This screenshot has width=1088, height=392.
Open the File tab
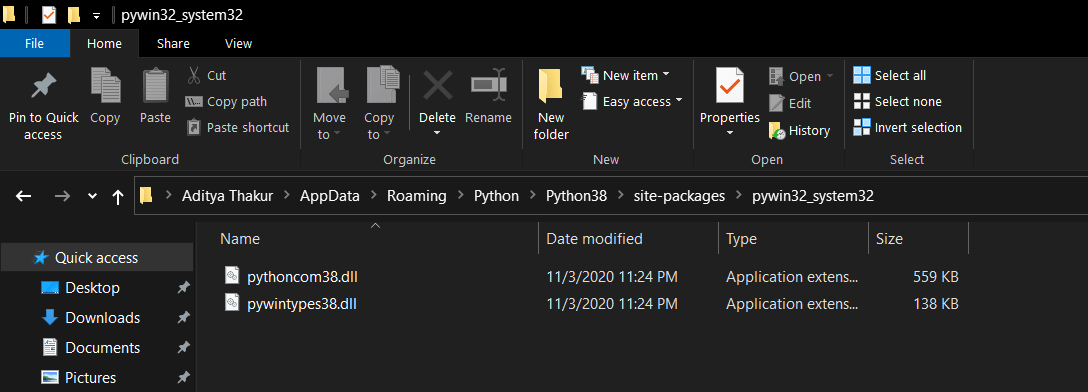point(35,43)
